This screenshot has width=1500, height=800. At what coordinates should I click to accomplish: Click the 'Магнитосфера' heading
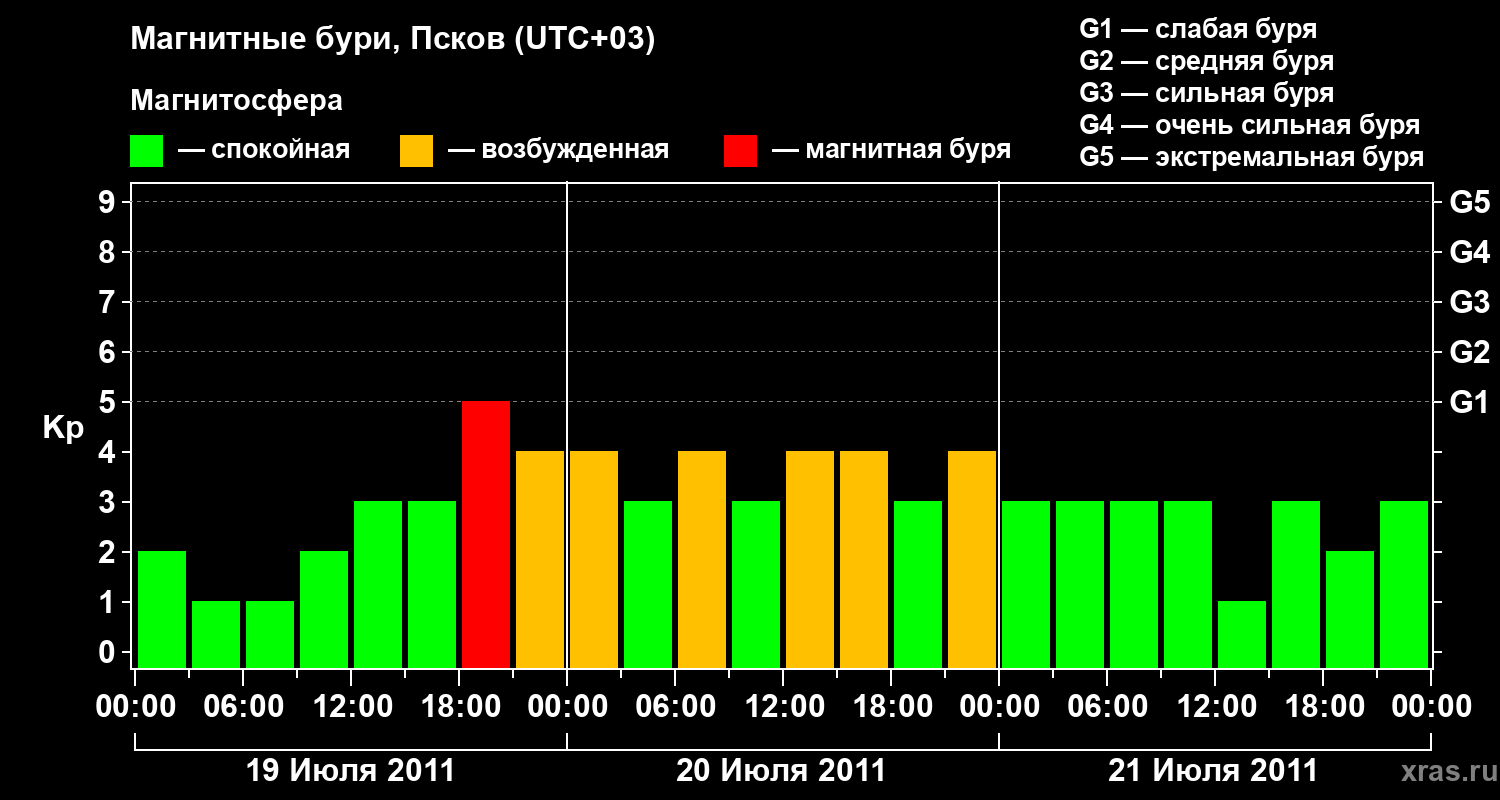click(236, 101)
